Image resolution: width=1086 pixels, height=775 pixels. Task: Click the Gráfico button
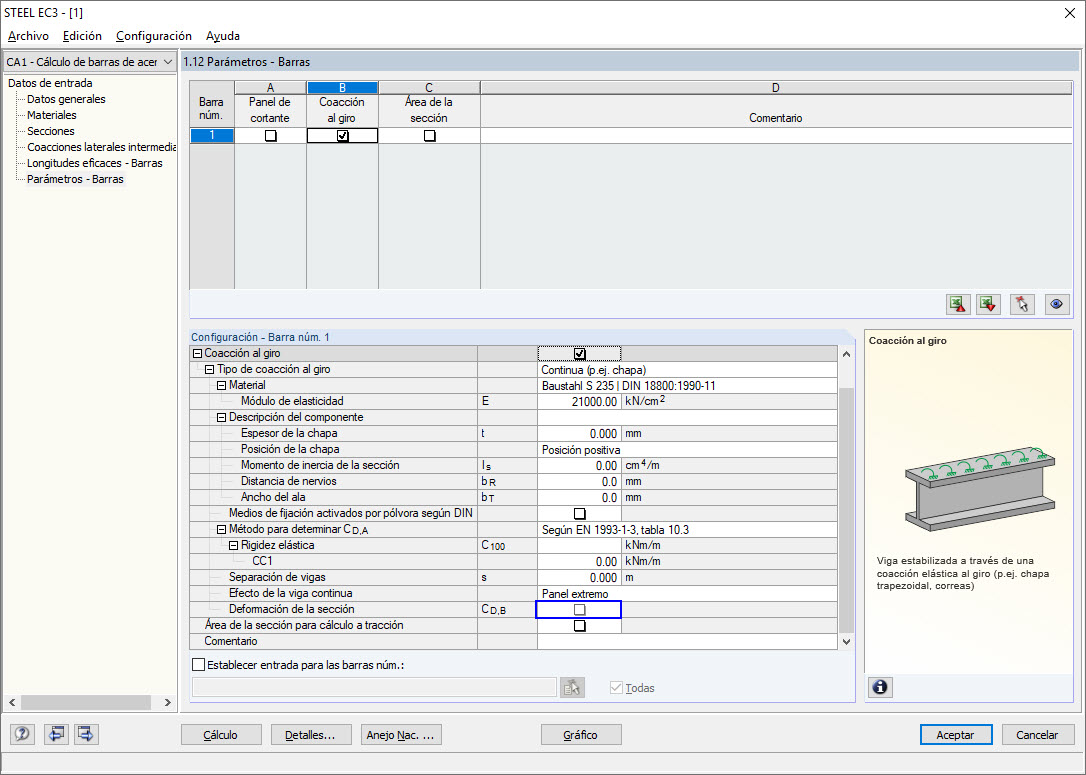click(581, 735)
